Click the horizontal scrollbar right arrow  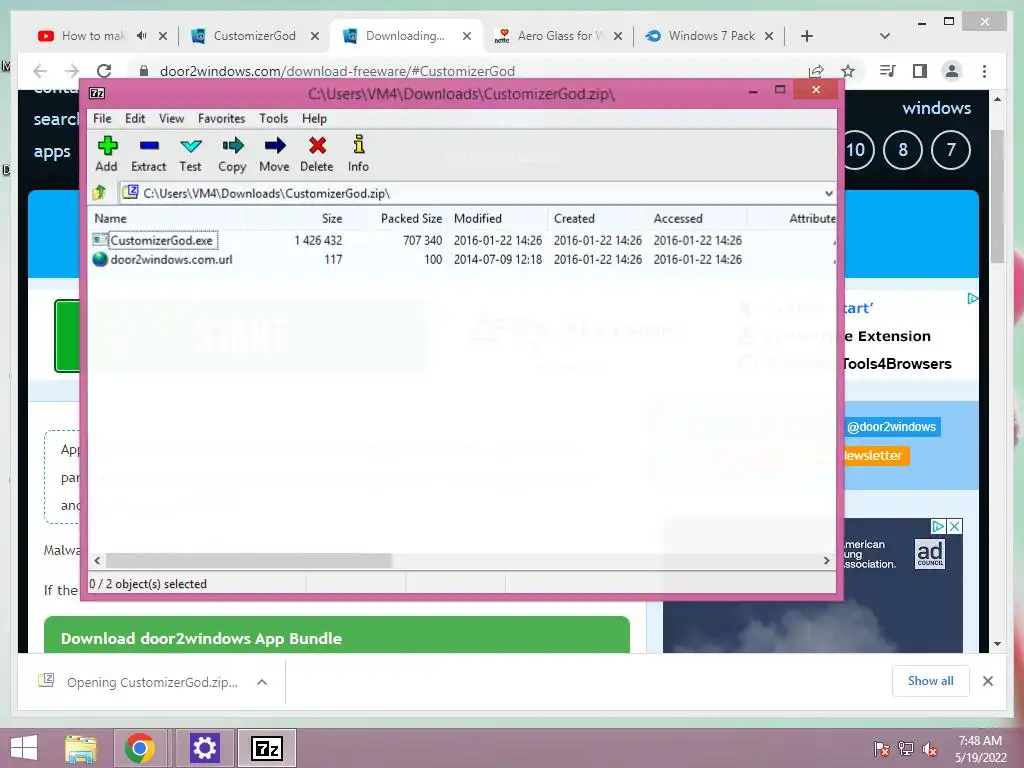click(826, 560)
